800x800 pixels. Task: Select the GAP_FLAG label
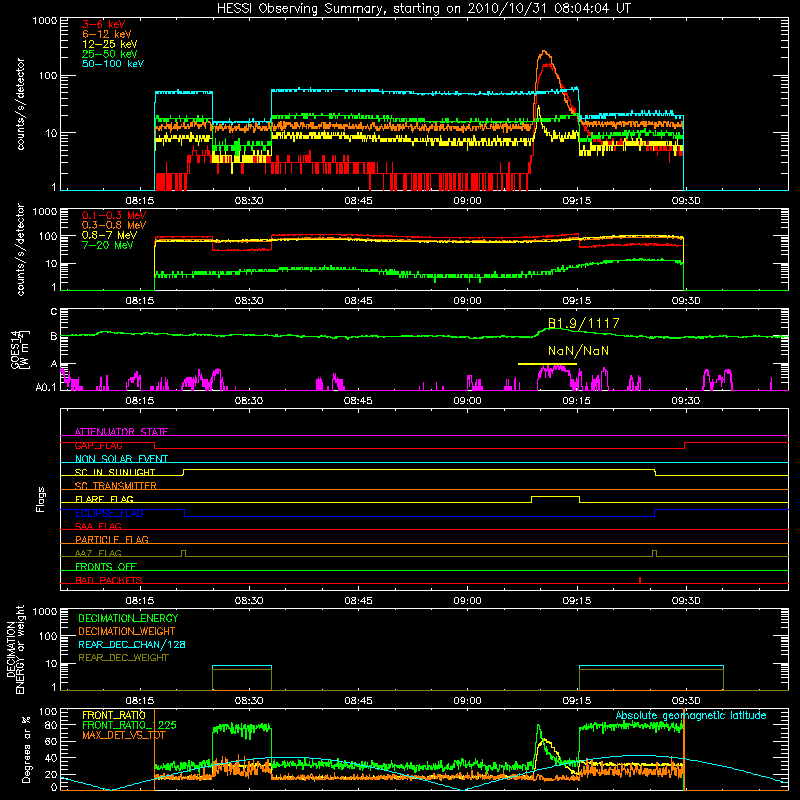pos(98,445)
